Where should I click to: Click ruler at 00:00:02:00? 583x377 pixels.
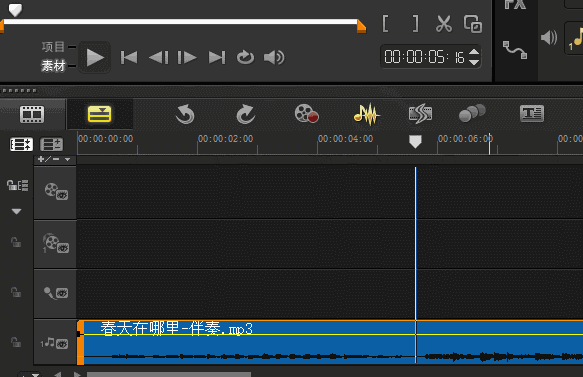click(225, 139)
